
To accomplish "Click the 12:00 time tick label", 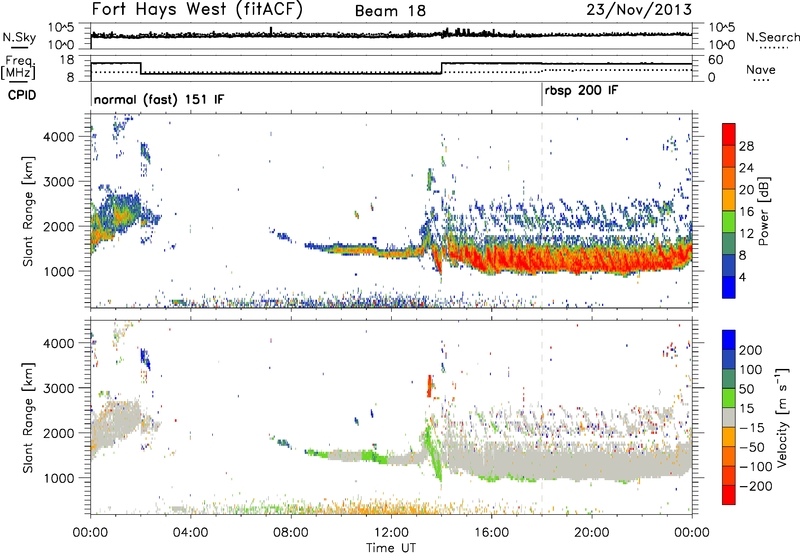I will click(x=391, y=532).
